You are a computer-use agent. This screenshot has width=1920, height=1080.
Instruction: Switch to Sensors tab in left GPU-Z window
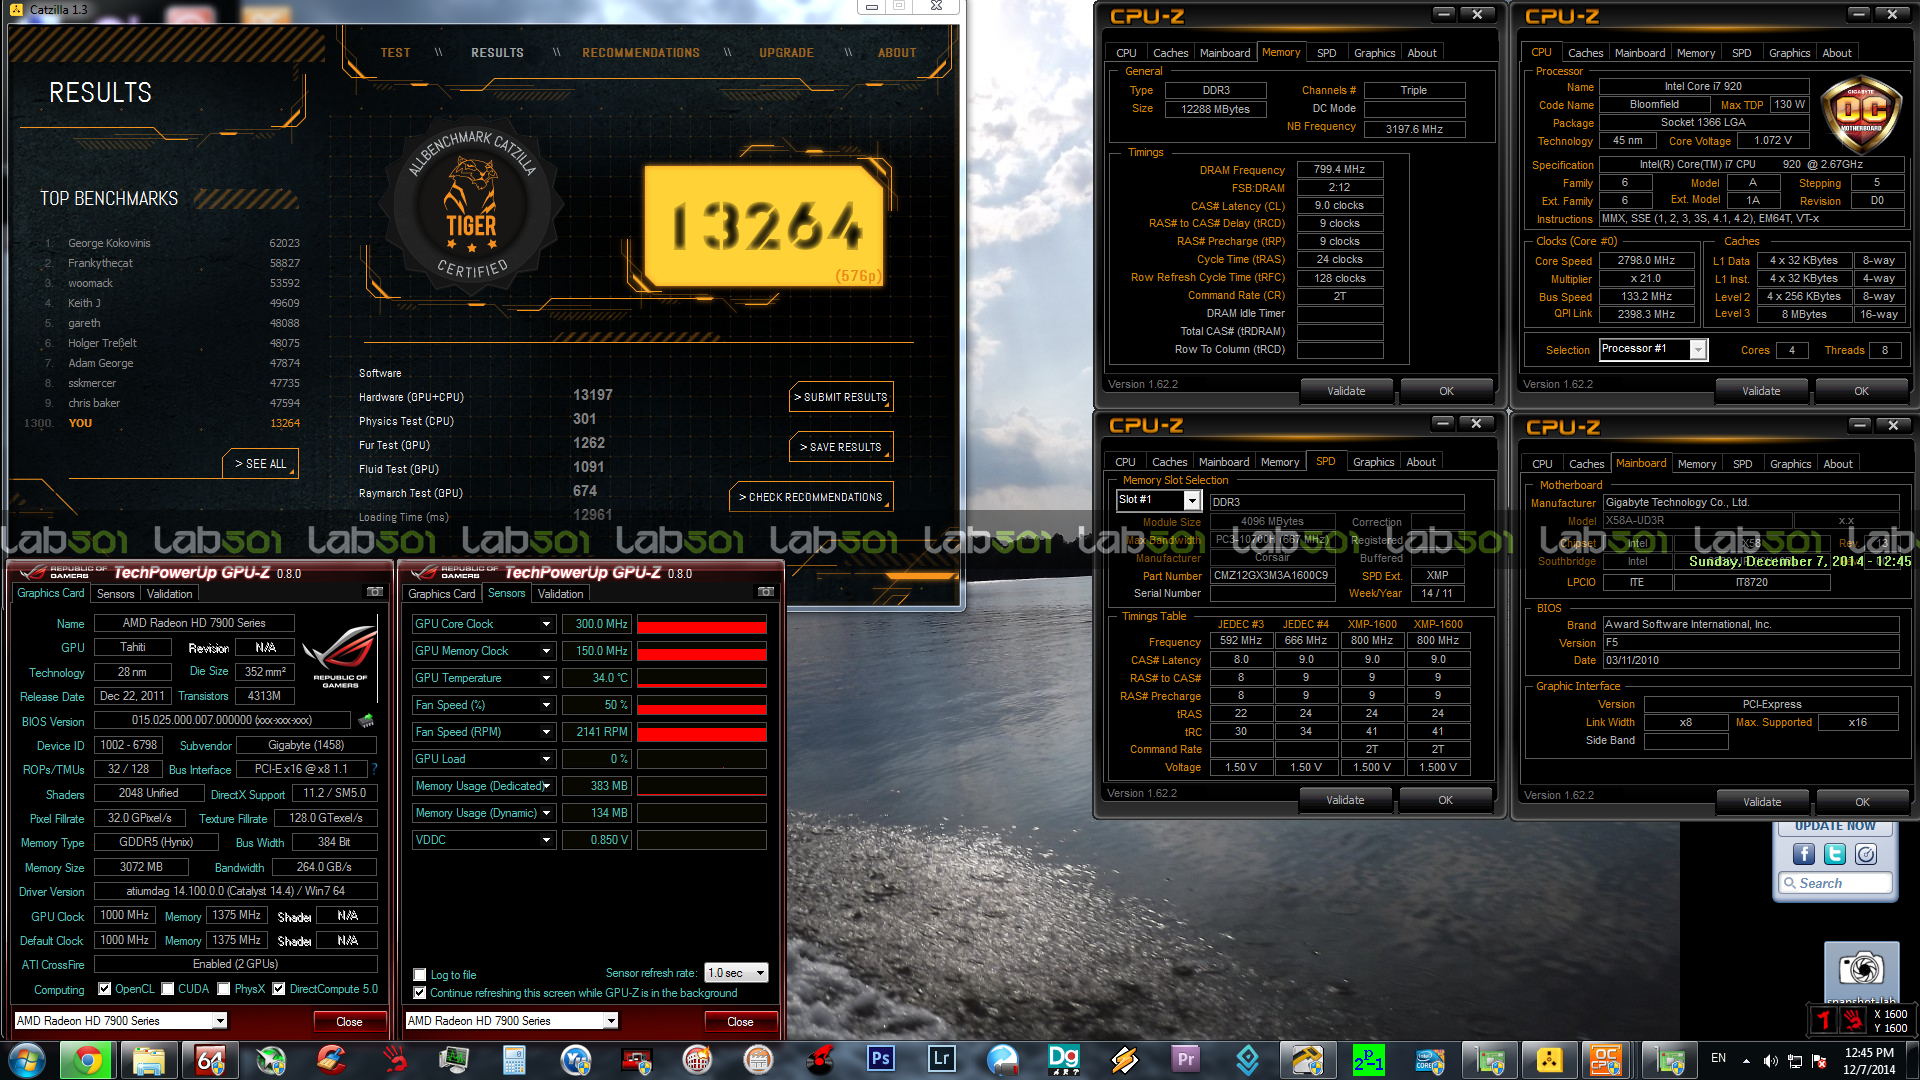click(116, 594)
